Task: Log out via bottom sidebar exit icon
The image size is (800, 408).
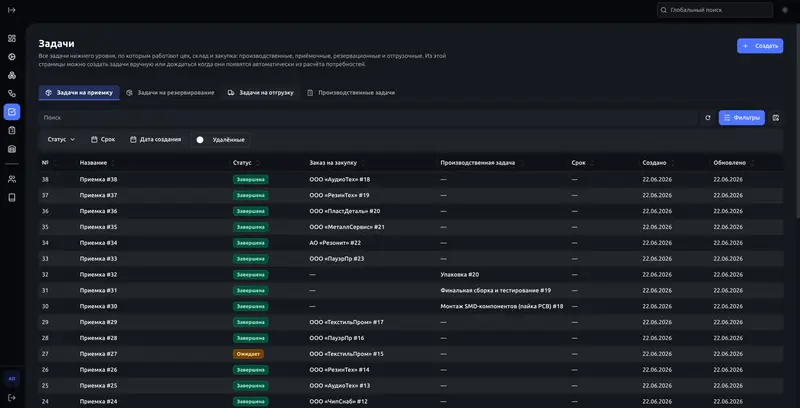Action: pos(12,397)
